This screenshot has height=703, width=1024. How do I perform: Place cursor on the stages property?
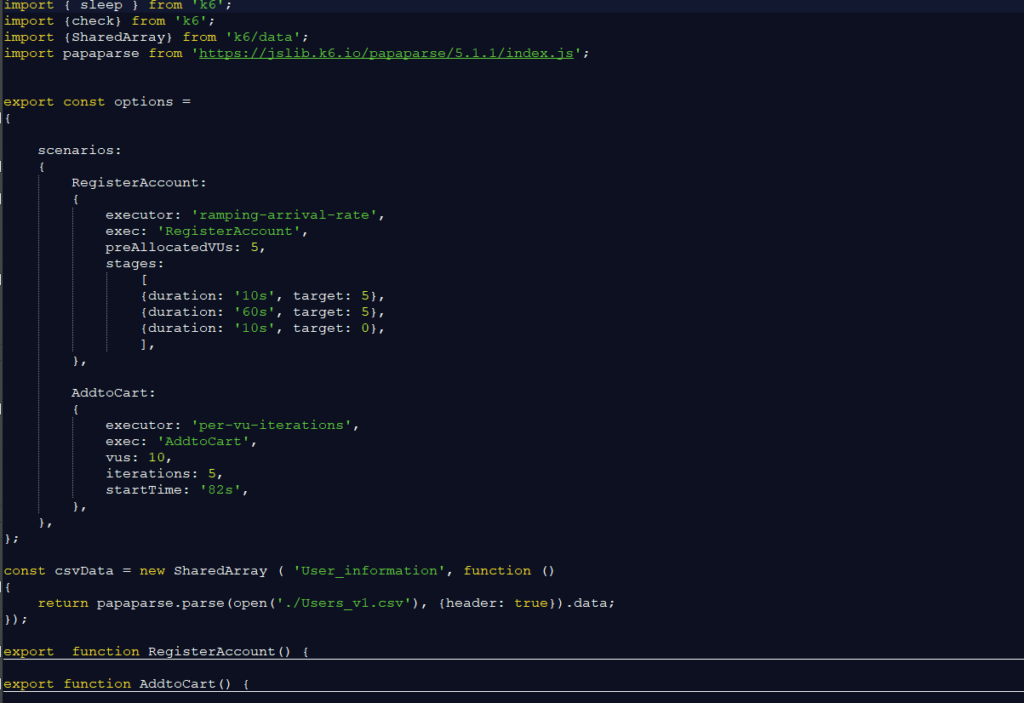pyautogui.click(x=133, y=264)
